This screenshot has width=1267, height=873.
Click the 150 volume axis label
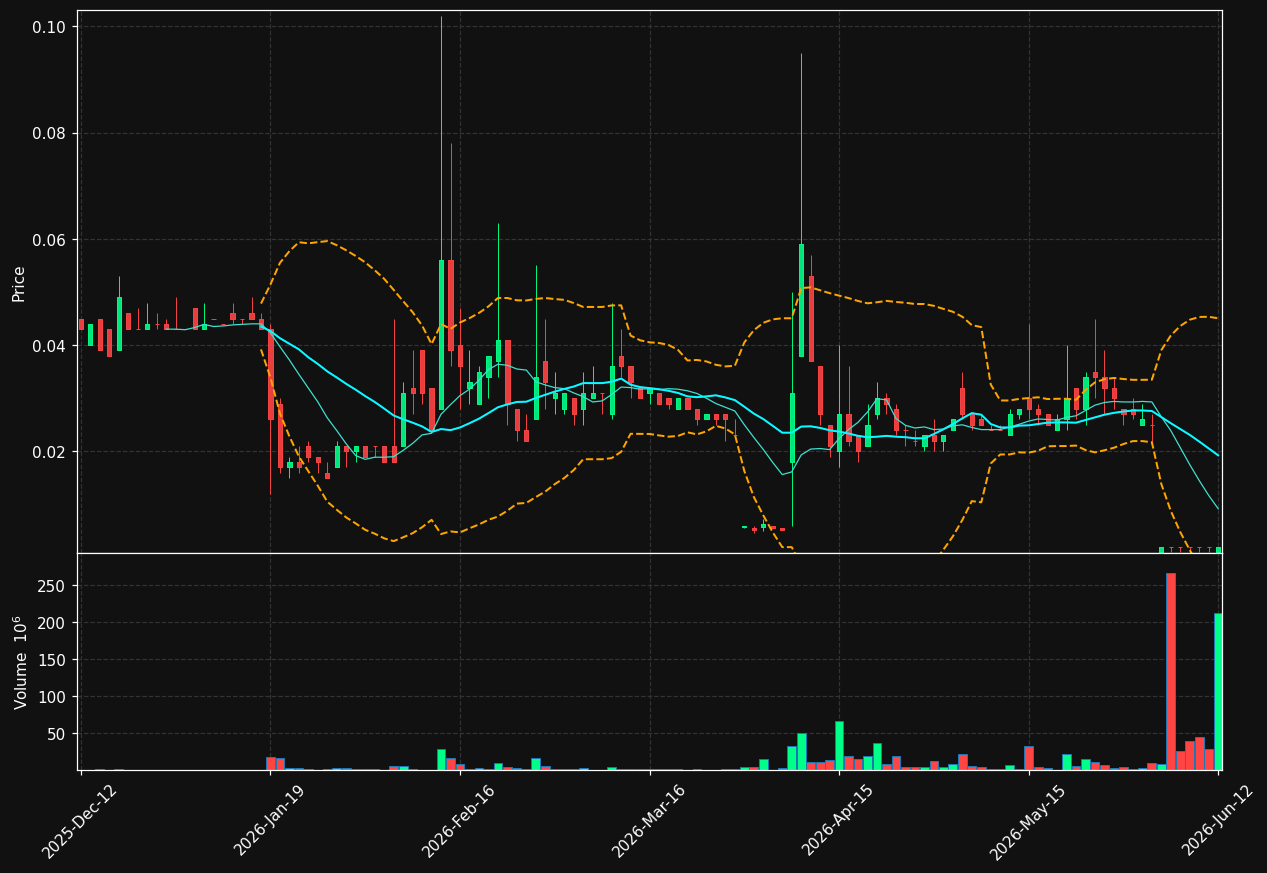click(x=53, y=660)
